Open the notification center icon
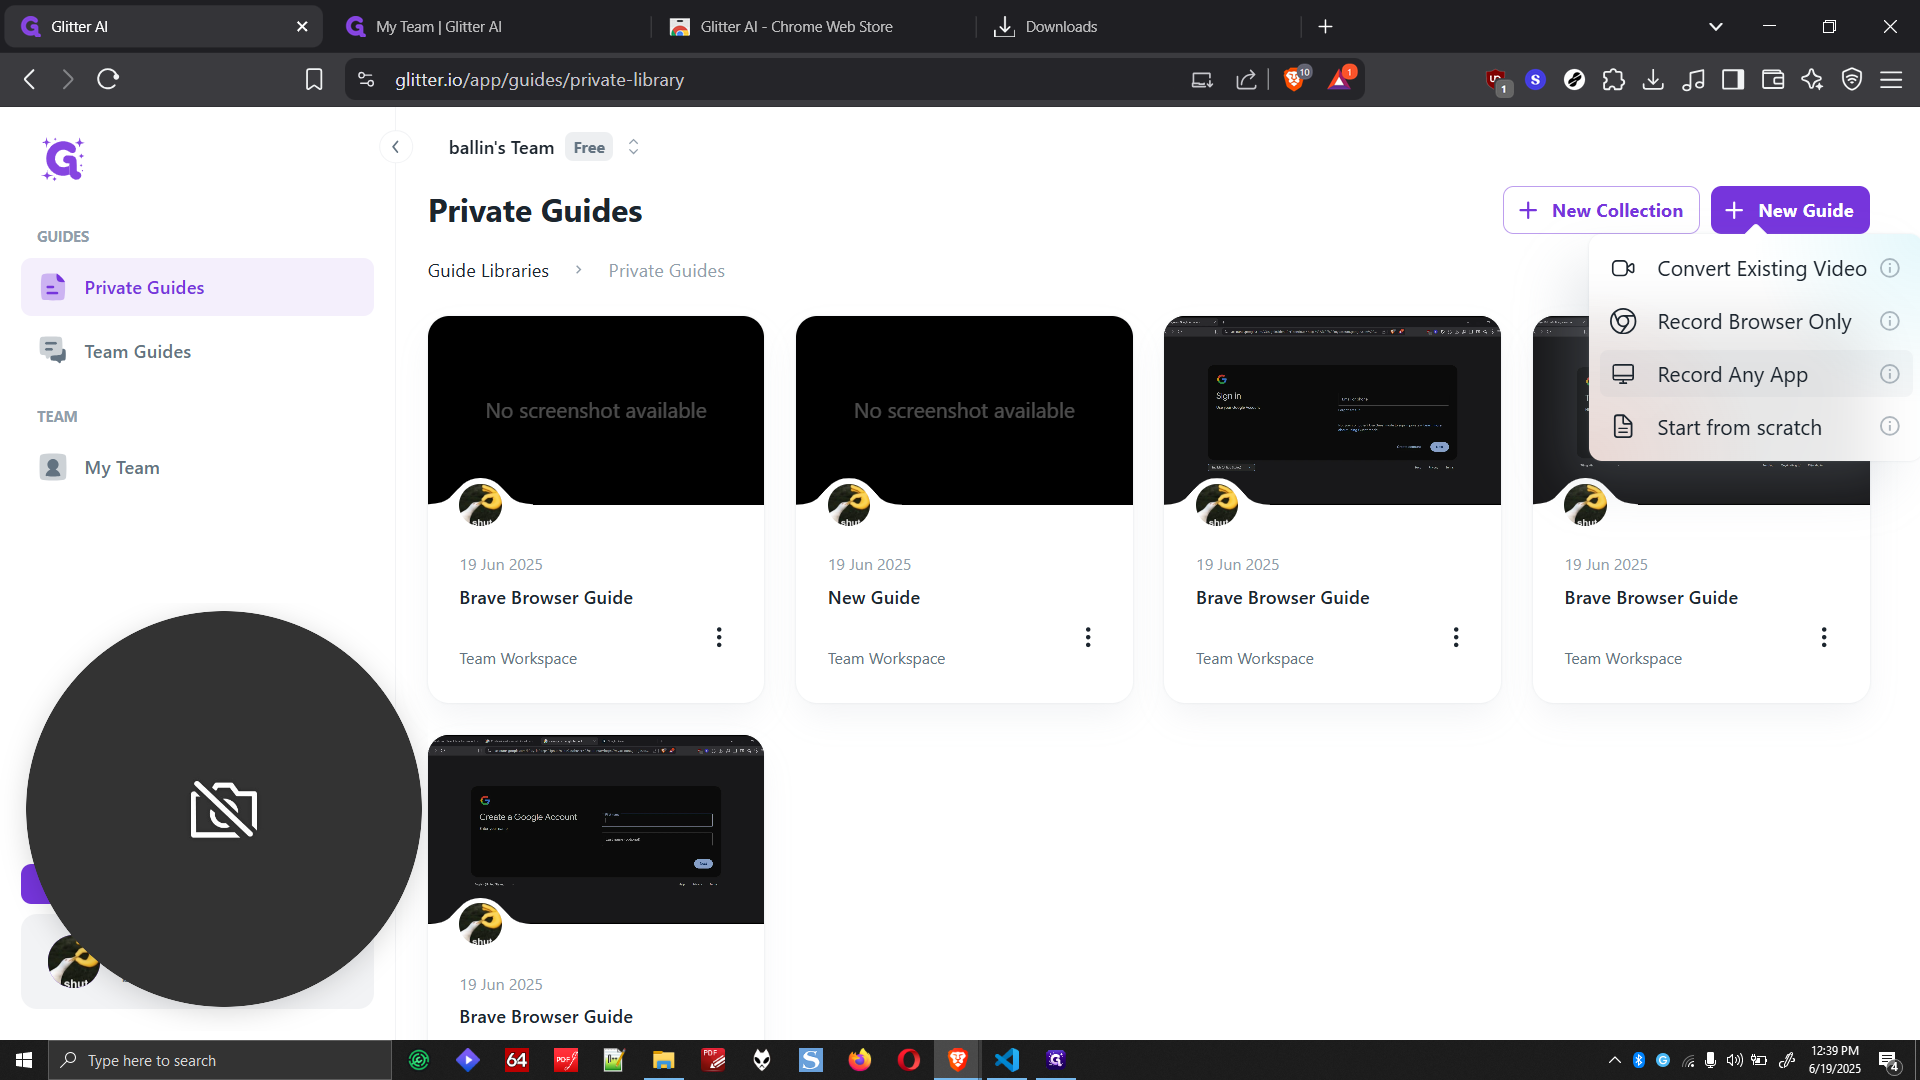 [x=1889, y=1060]
